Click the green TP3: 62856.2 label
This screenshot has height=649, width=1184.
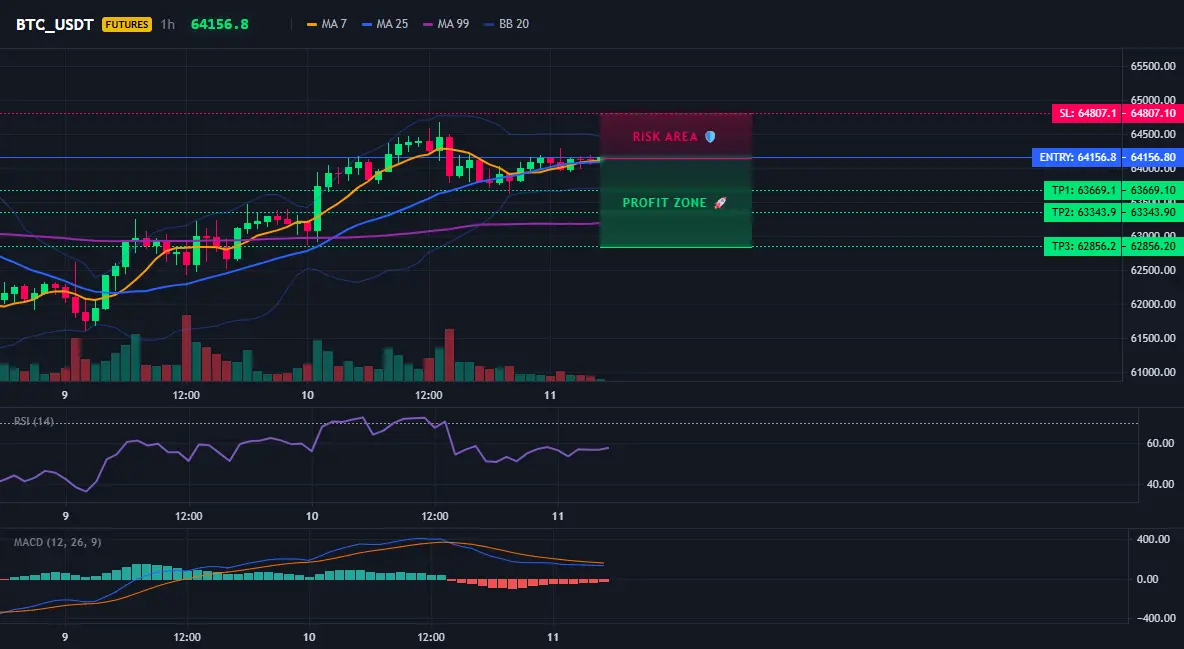1083,246
